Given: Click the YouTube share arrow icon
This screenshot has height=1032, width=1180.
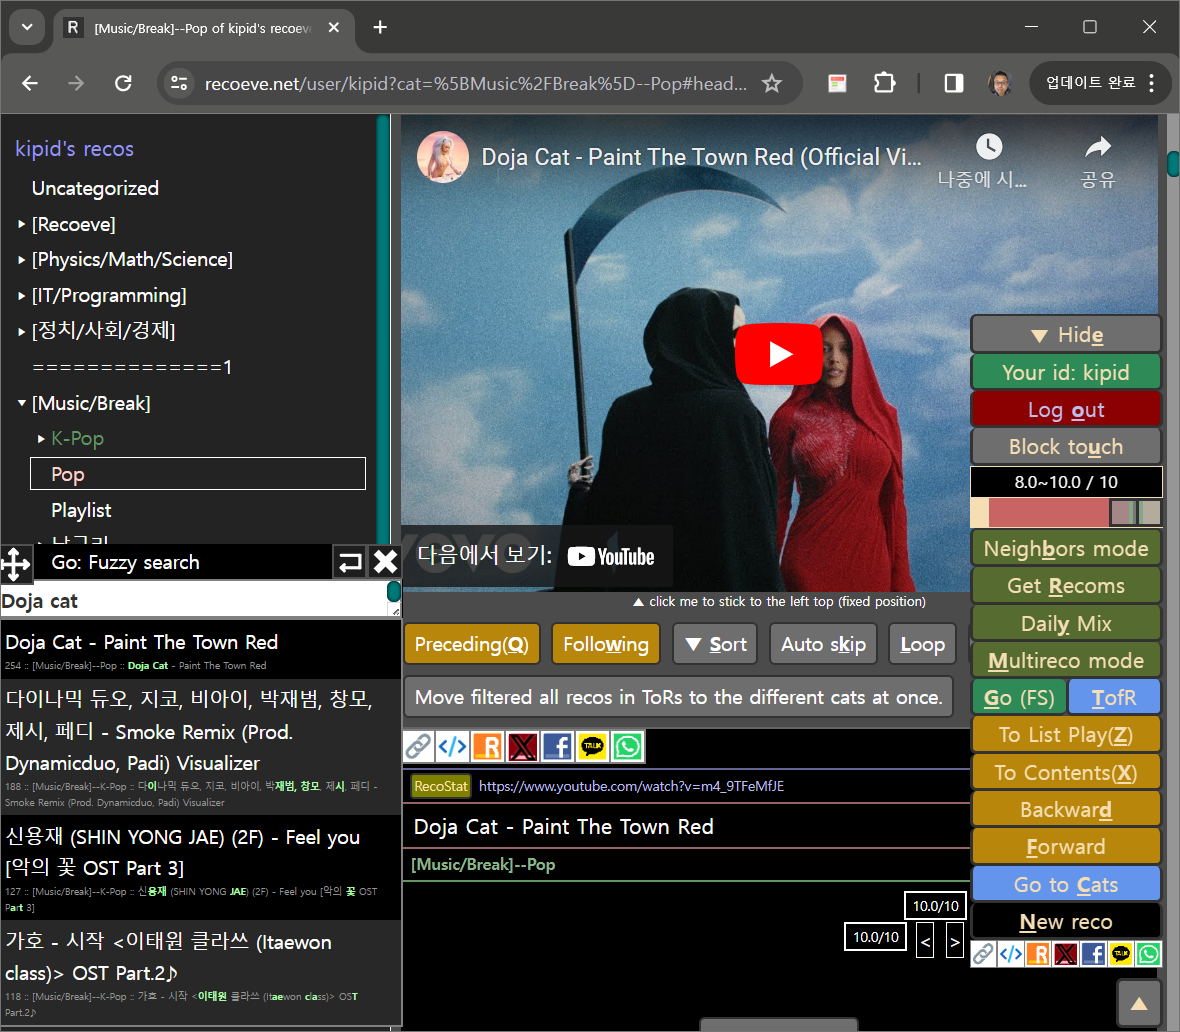Looking at the screenshot, I should pos(1098,147).
